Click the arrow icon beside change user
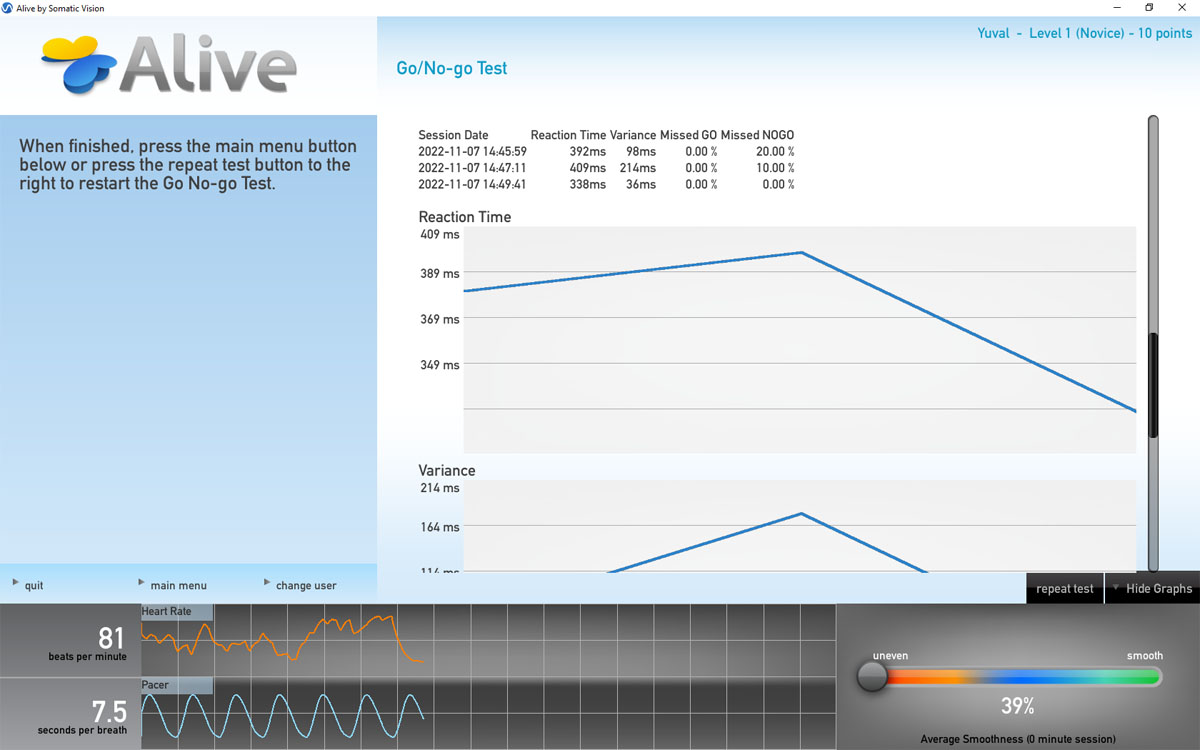This screenshot has height=750, width=1200. click(267, 582)
